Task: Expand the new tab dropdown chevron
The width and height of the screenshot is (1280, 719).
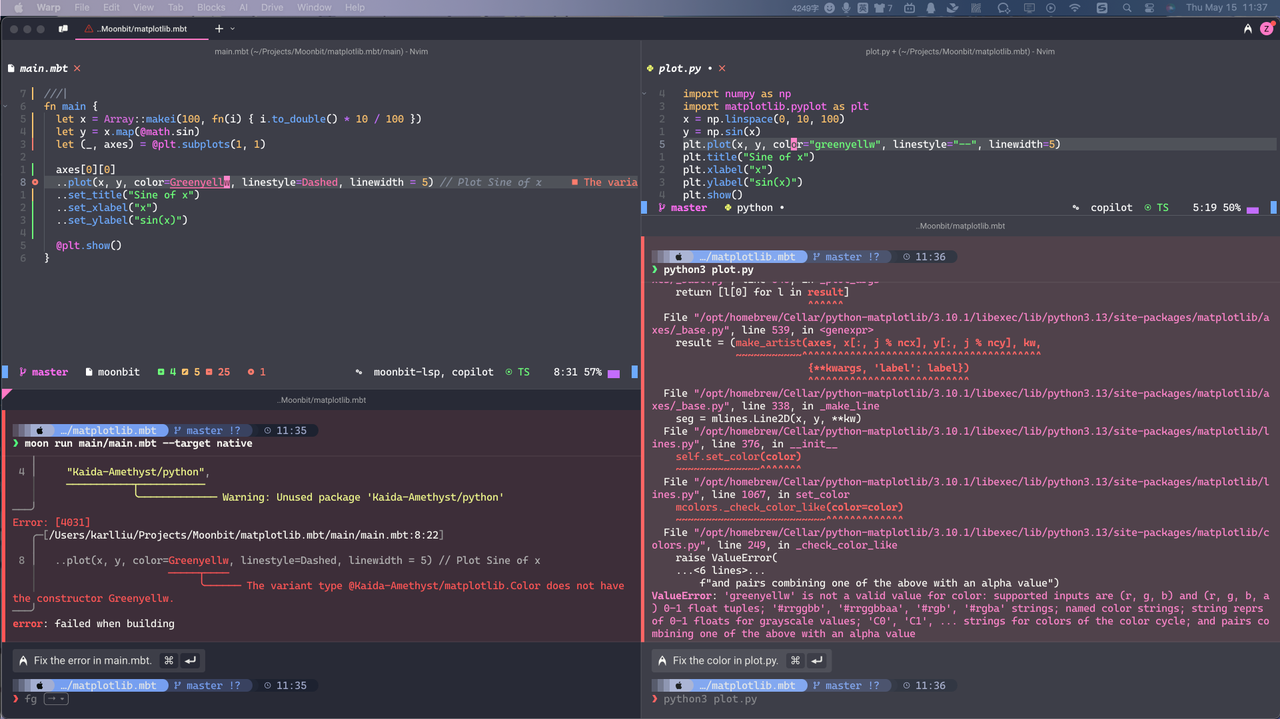Action: (233, 29)
